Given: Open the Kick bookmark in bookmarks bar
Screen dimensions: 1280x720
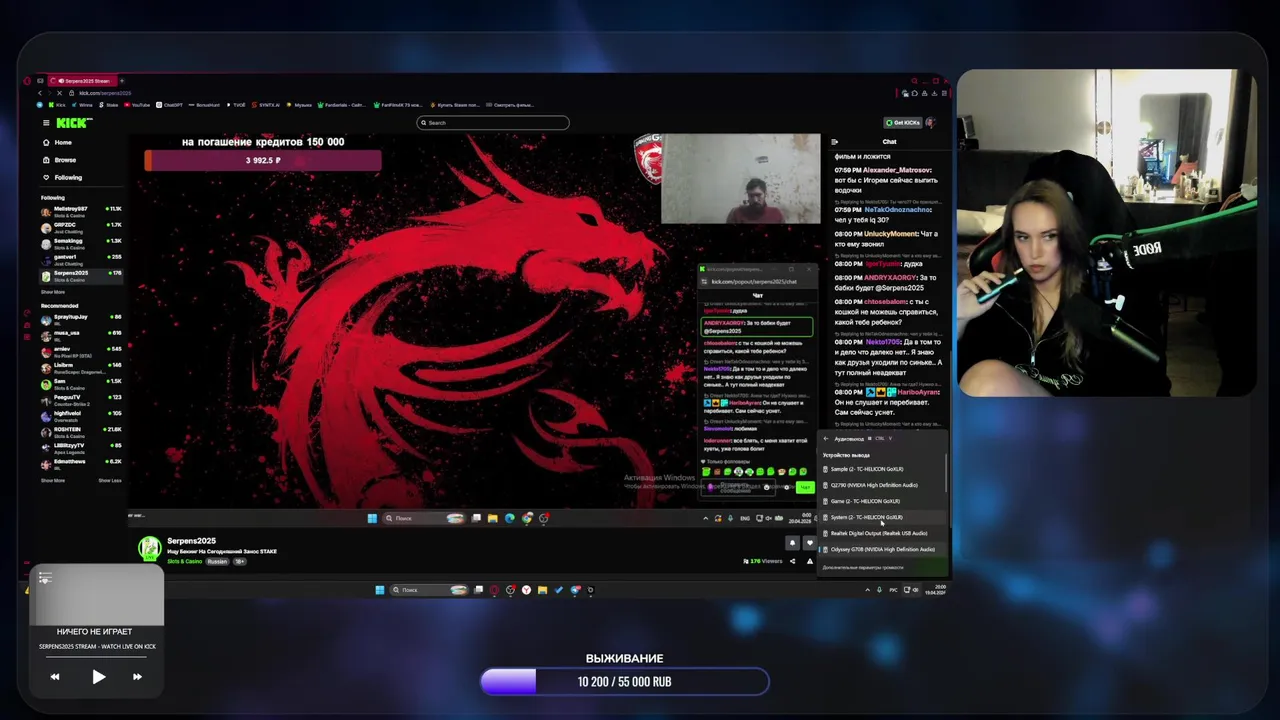Looking at the screenshot, I should 57,104.
